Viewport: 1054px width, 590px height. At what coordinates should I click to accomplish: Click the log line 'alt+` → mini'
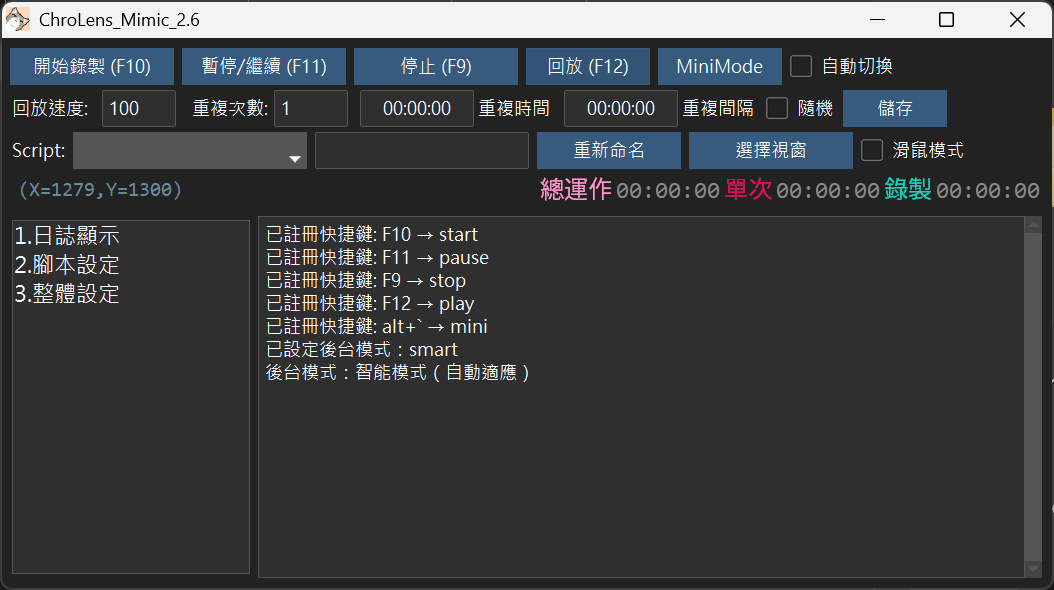click(x=376, y=327)
